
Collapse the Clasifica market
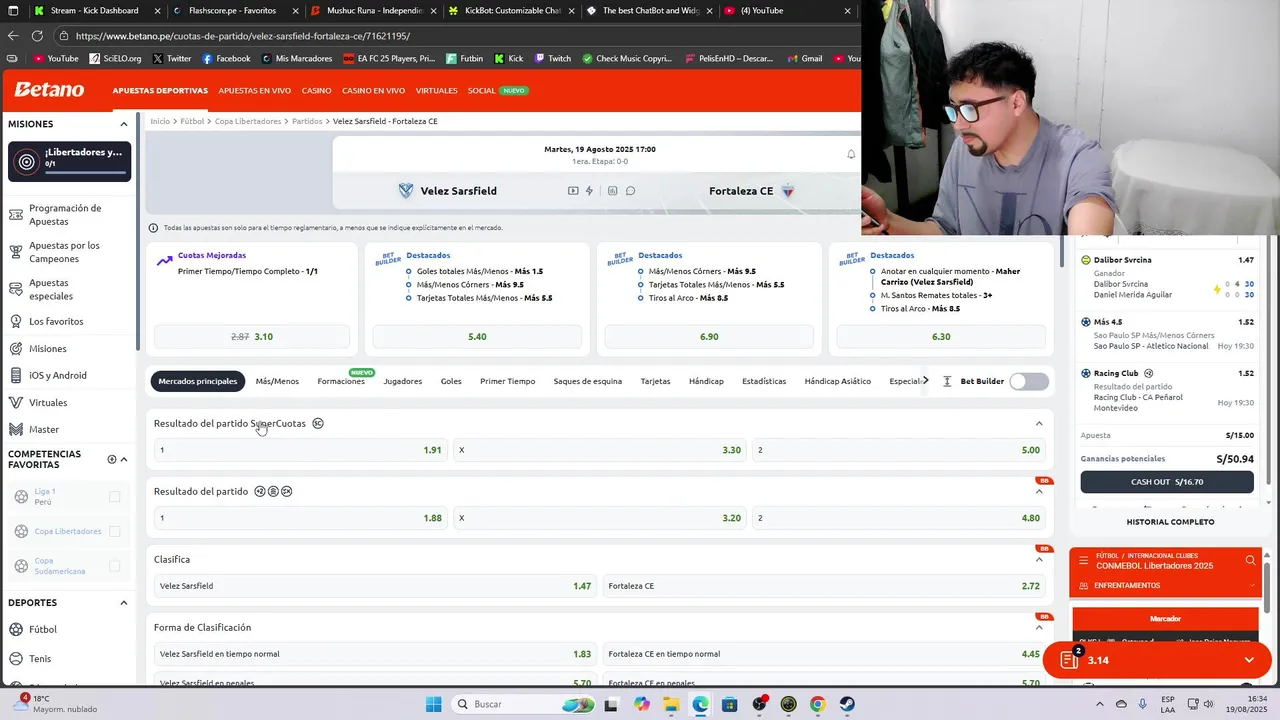(x=1039, y=560)
